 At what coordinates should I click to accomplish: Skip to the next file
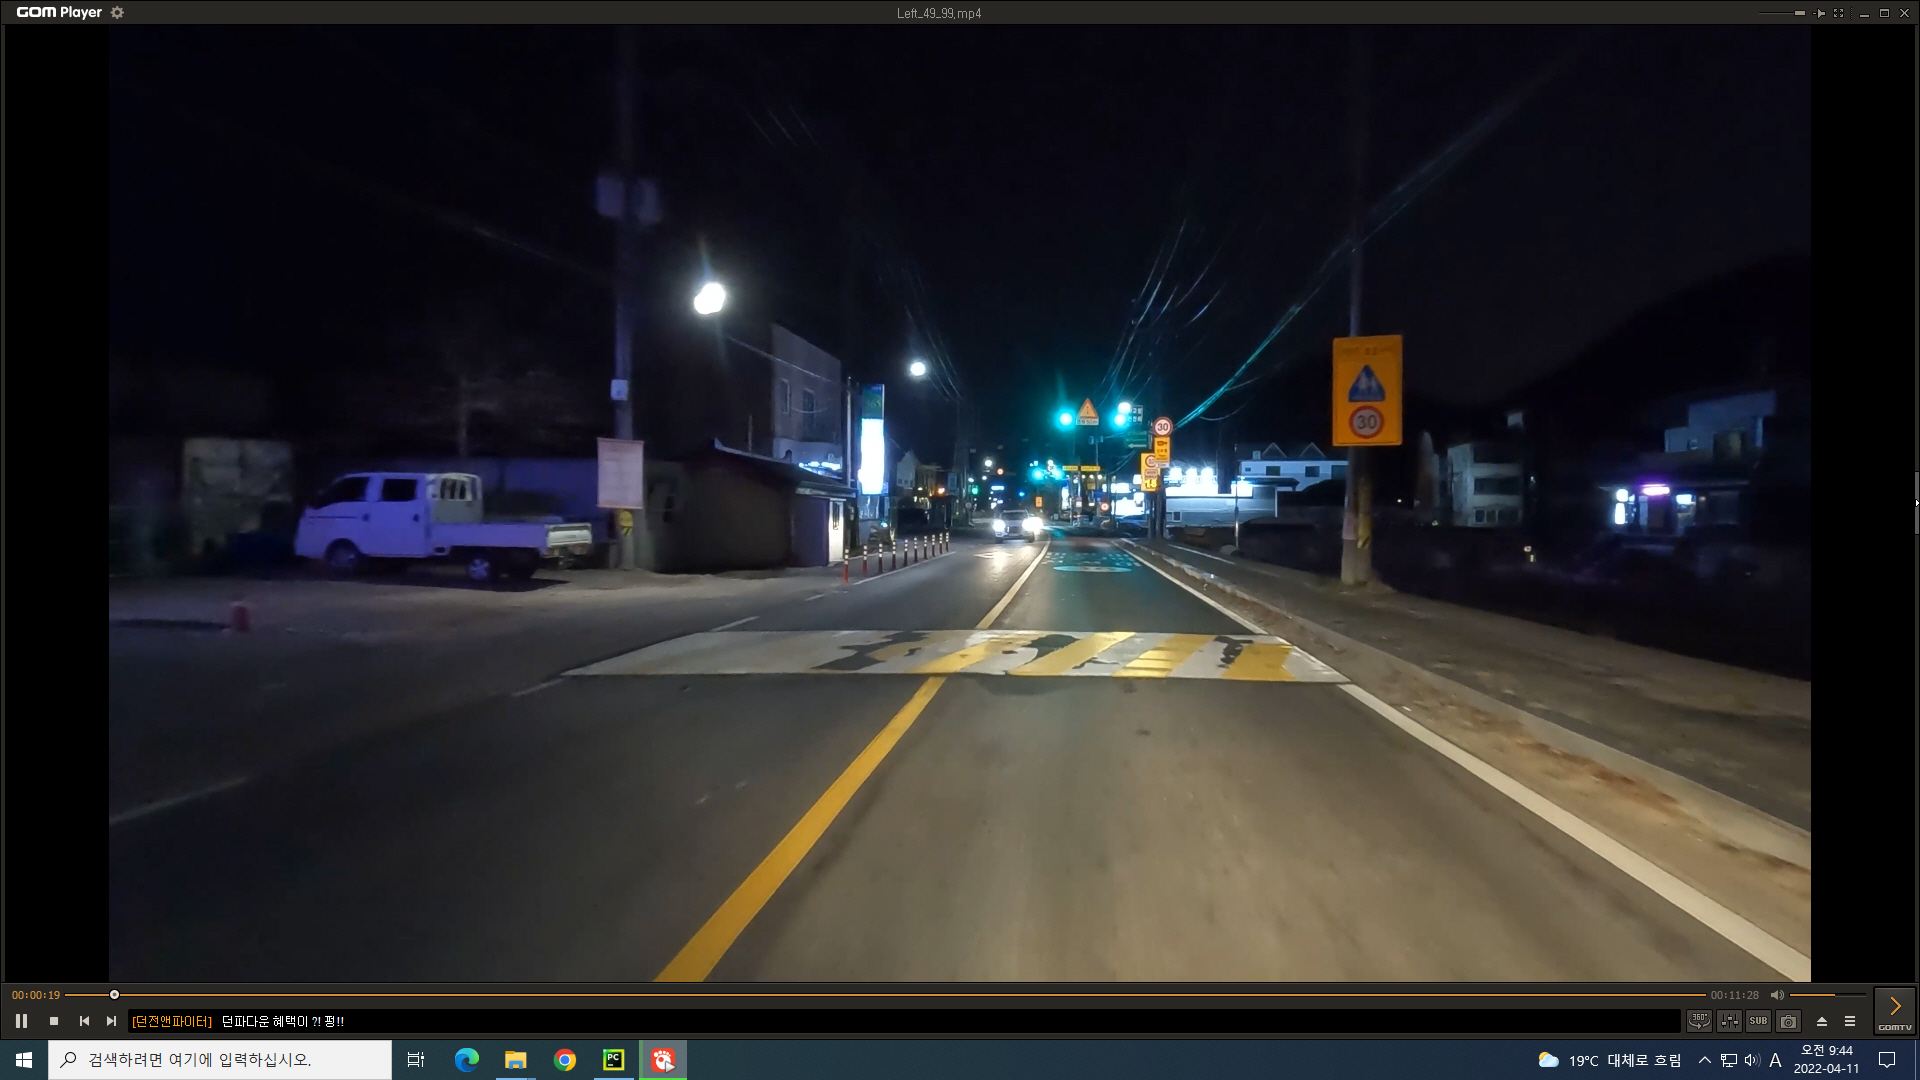(112, 1021)
